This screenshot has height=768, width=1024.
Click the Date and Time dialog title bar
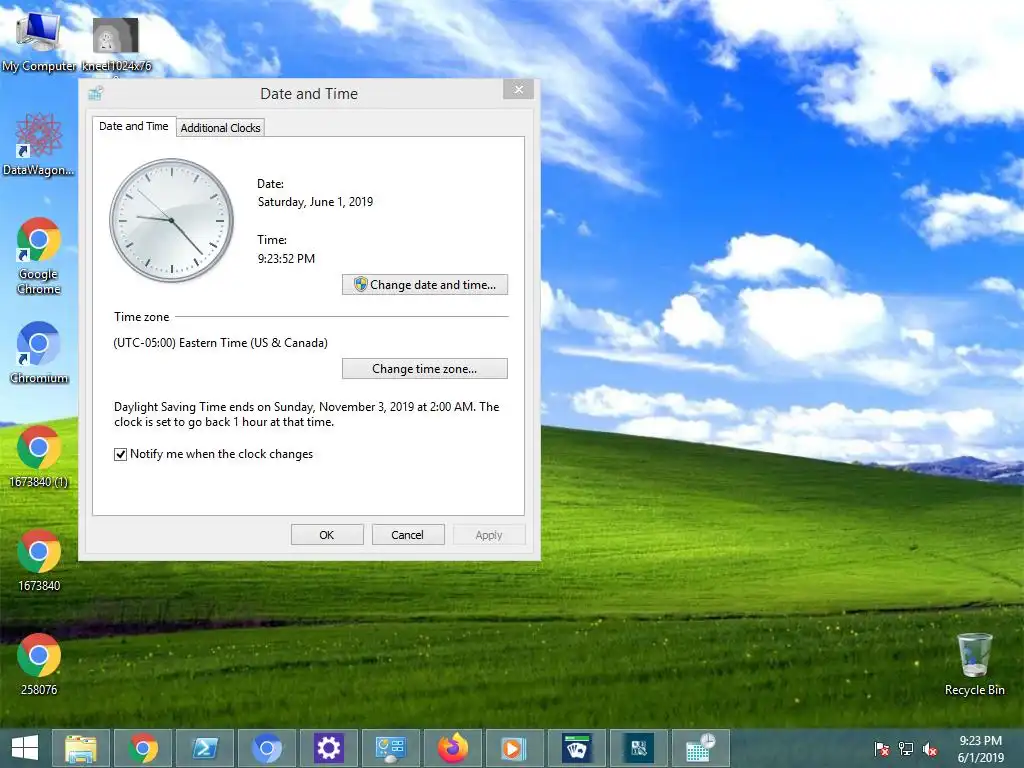tap(308, 93)
